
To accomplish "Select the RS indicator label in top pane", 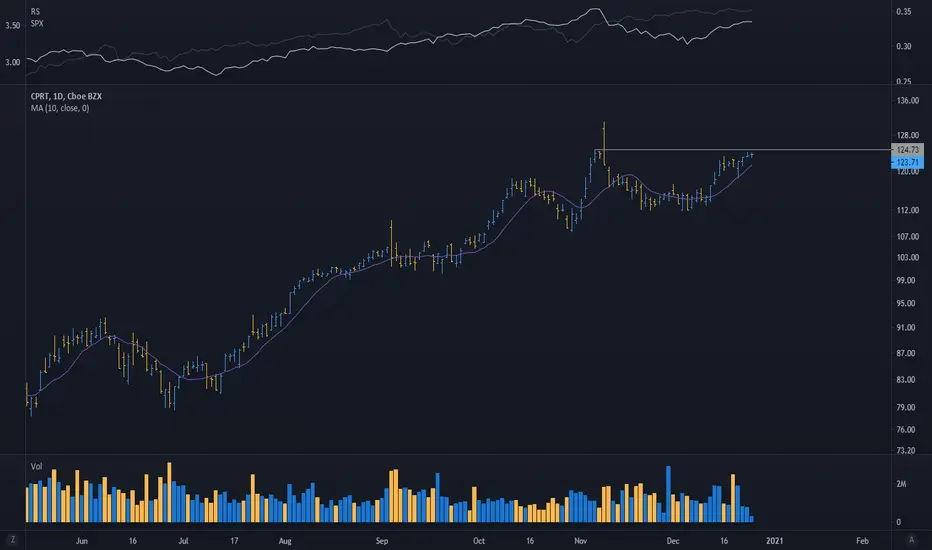I will point(35,11).
